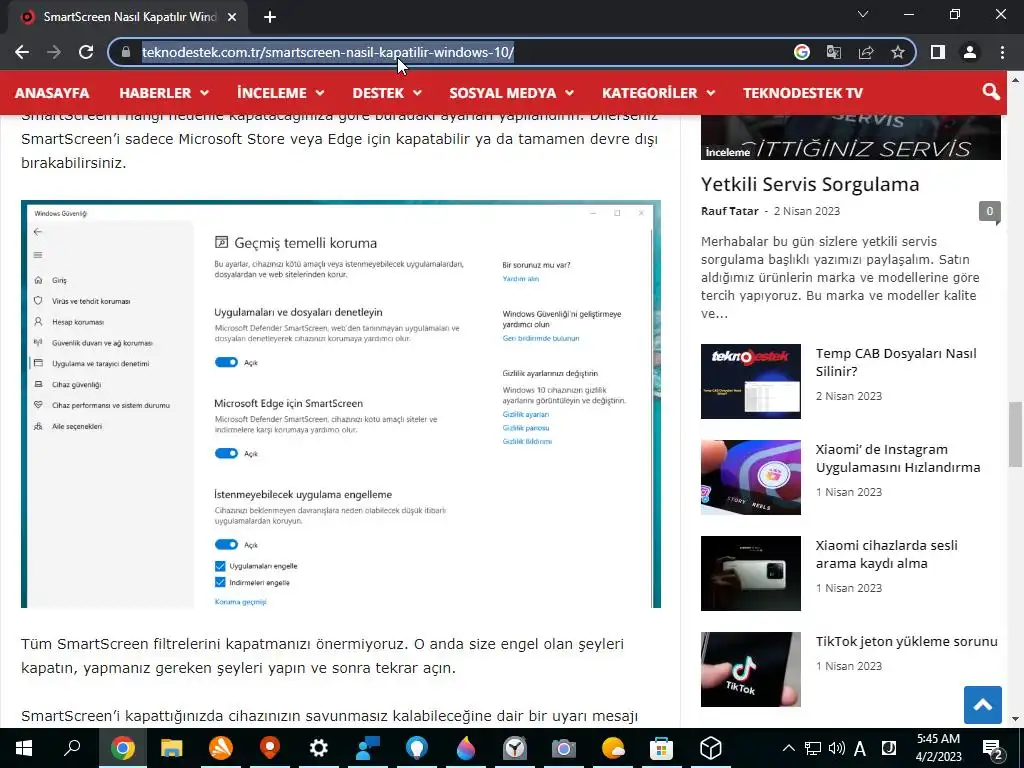Click the date text 2 Nisan 2023 under Temp CAB
Image resolution: width=1024 pixels, height=768 pixels.
click(x=848, y=396)
